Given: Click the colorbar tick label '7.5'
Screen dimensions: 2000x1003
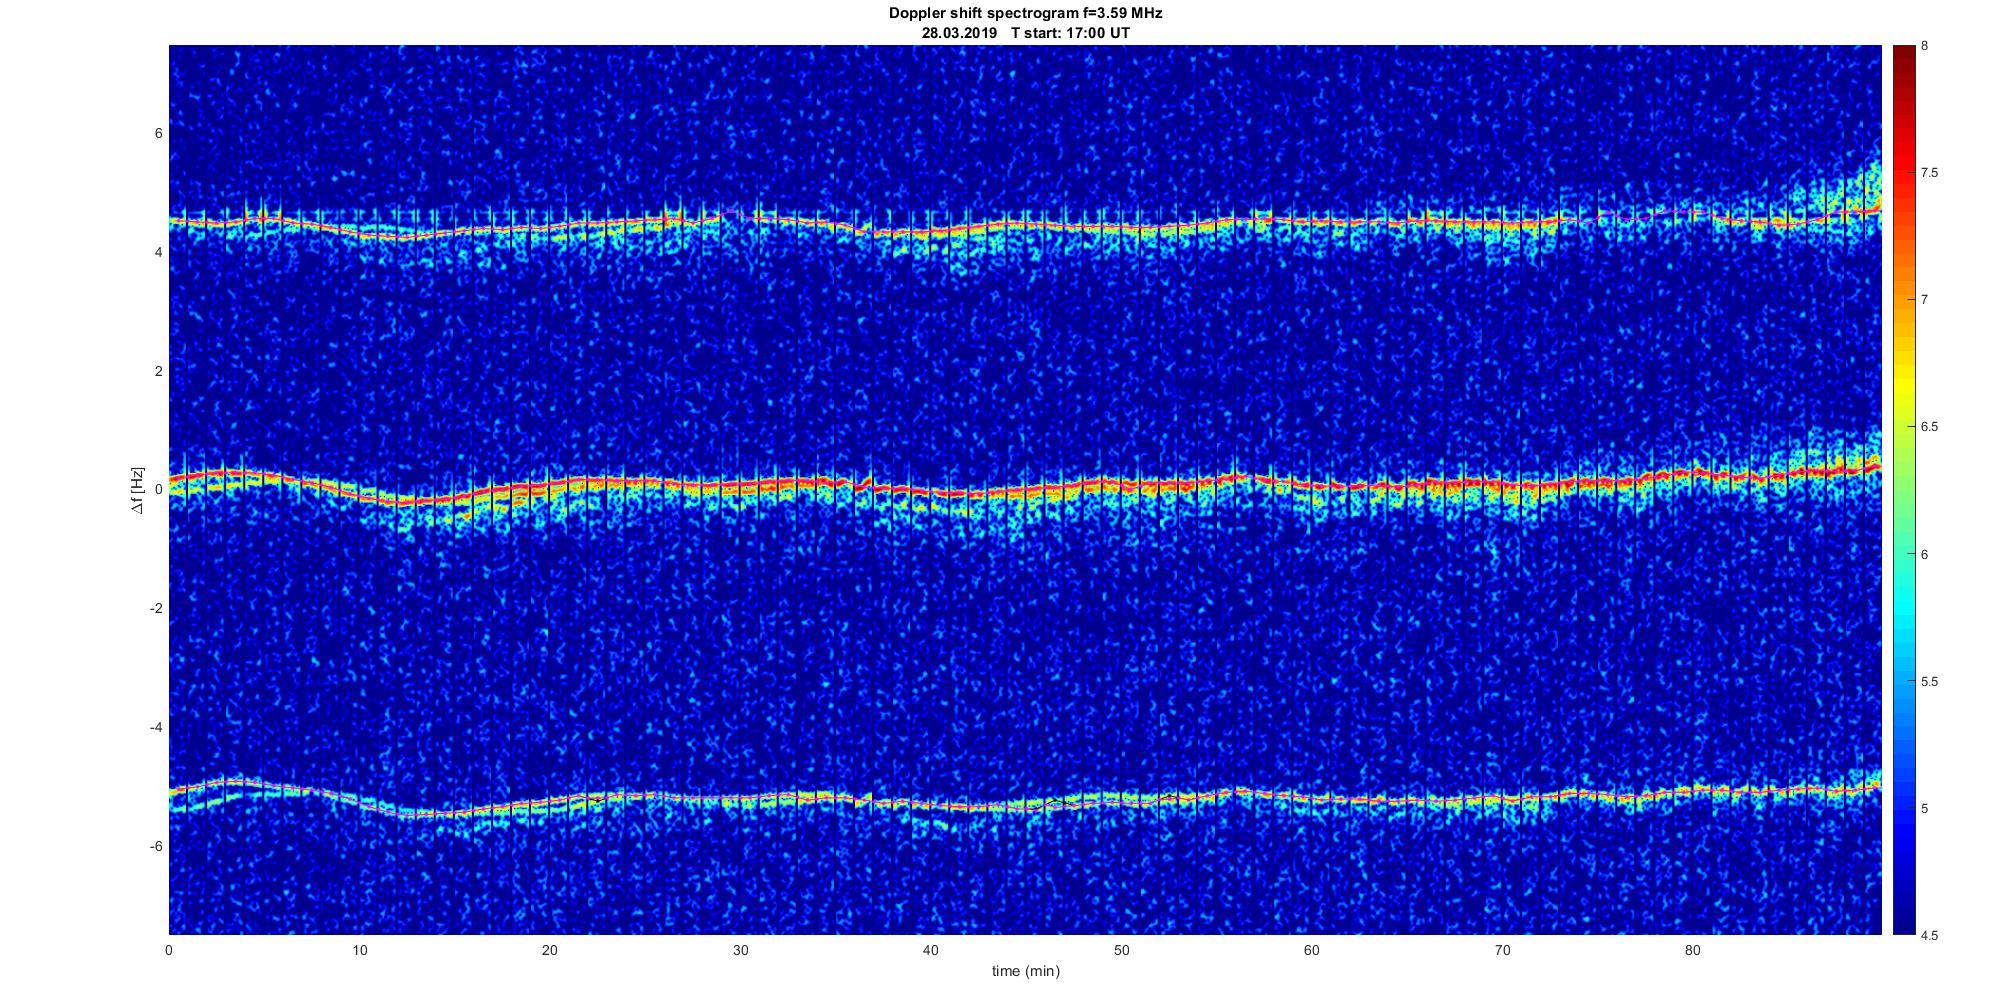Looking at the screenshot, I should (1930, 173).
